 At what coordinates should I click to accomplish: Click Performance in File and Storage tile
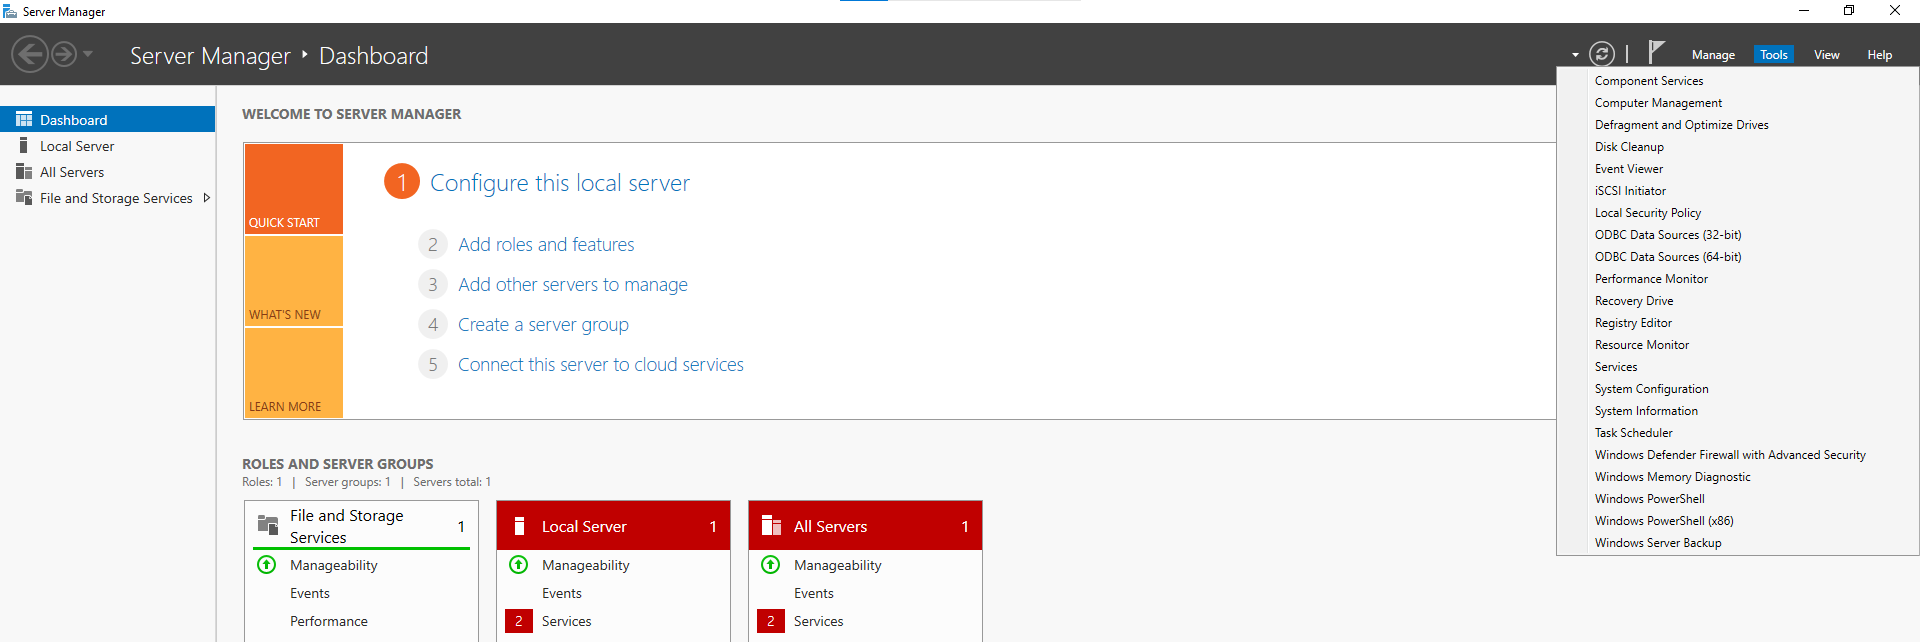tap(329, 621)
